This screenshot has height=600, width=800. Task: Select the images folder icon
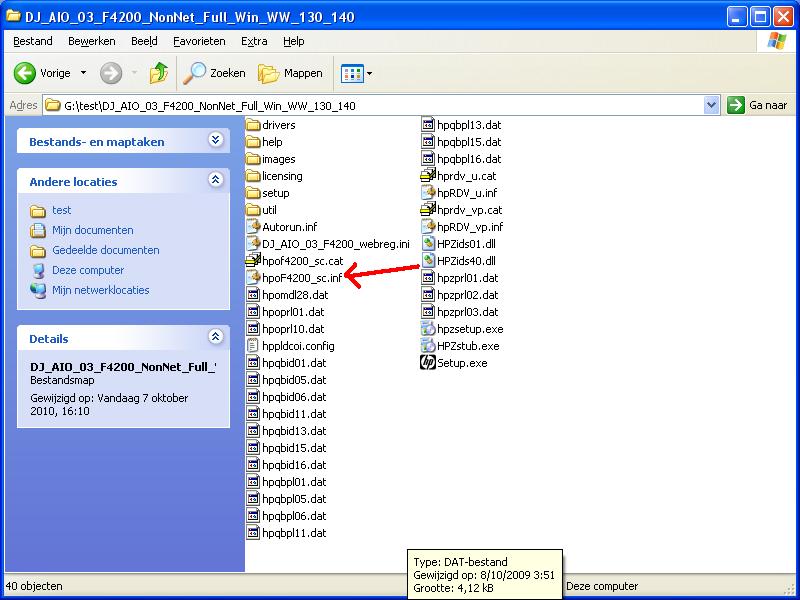(x=253, y=159)
